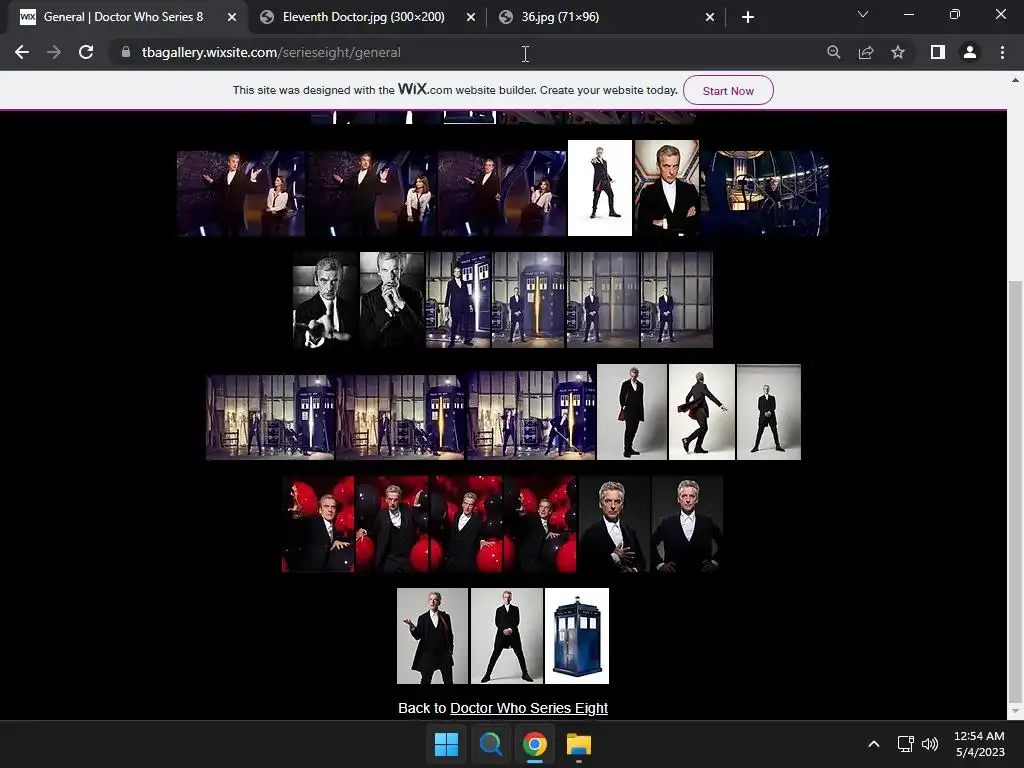Click the Wix Start Now button
This screenshot has width=1024, height=768.
pyautogui.click(x=728, y=91)
